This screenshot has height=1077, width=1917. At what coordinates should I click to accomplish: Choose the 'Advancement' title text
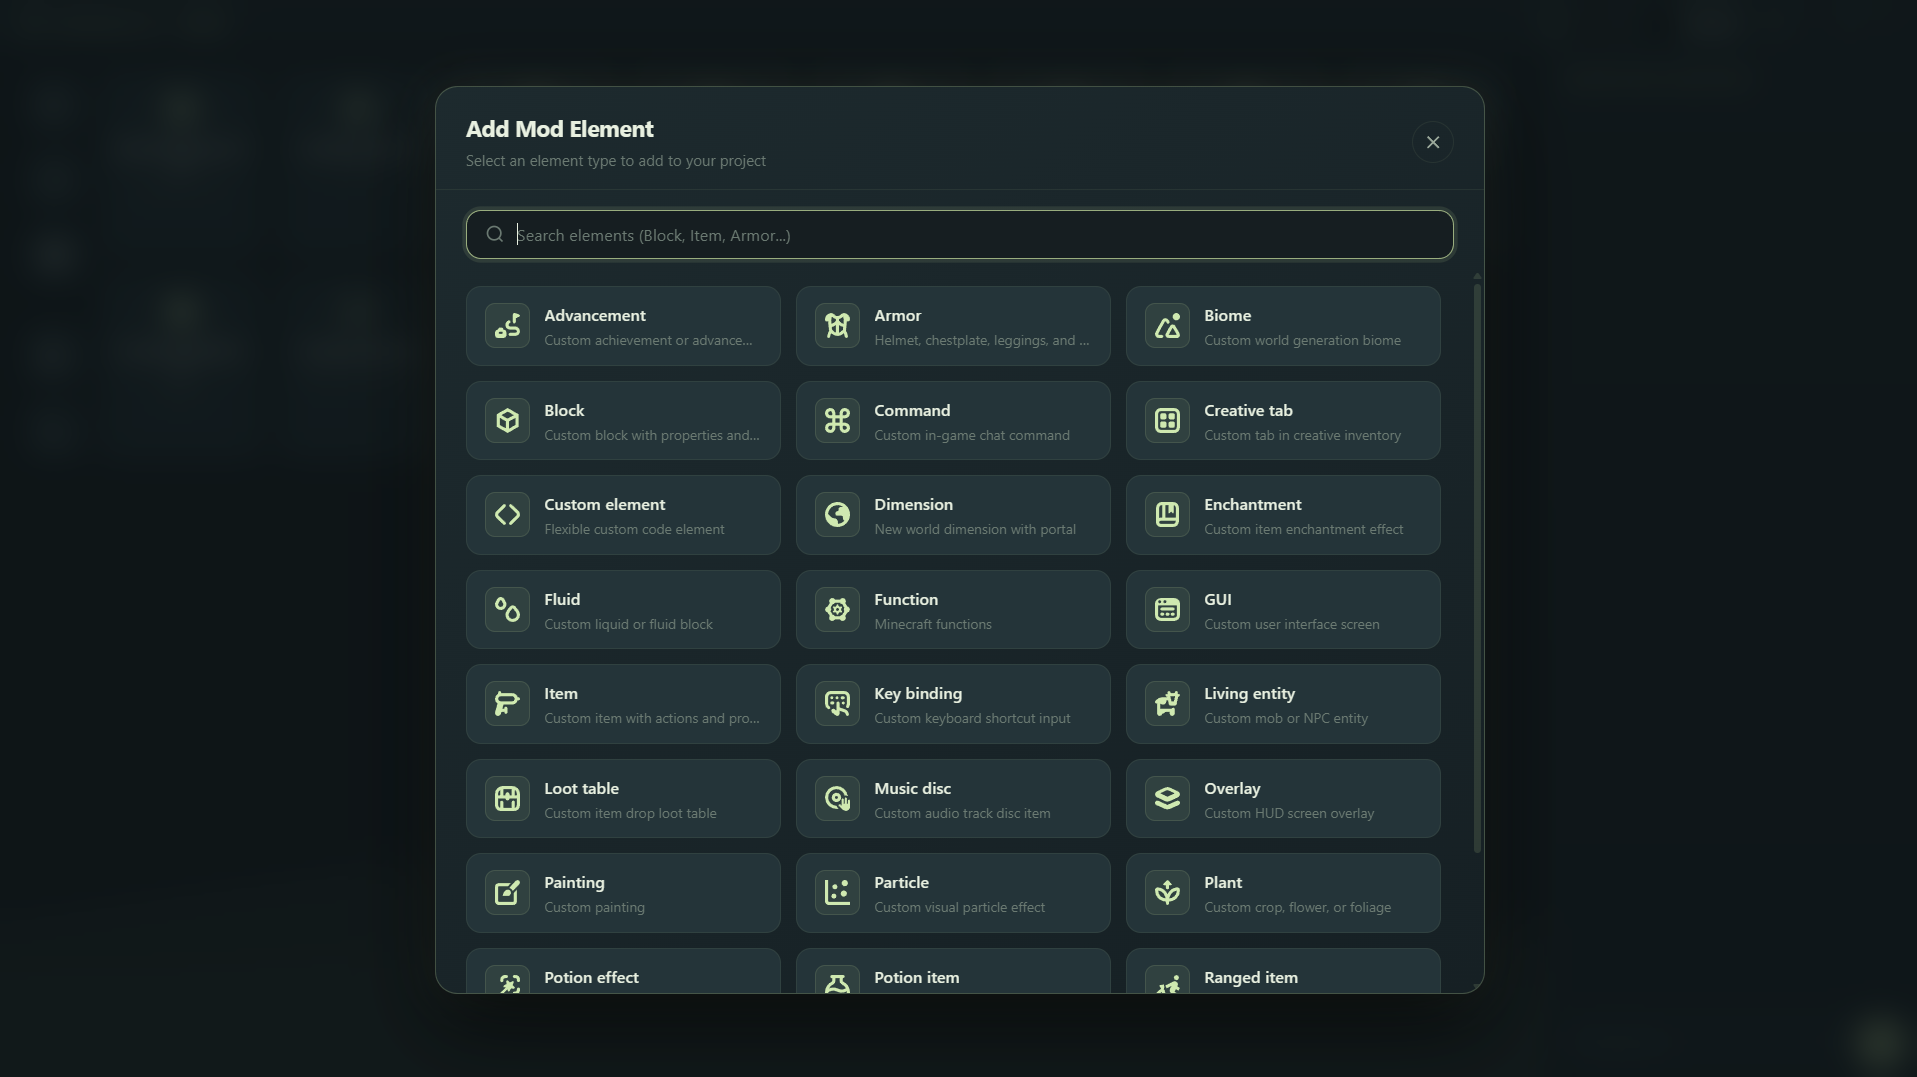click(594, 316)
